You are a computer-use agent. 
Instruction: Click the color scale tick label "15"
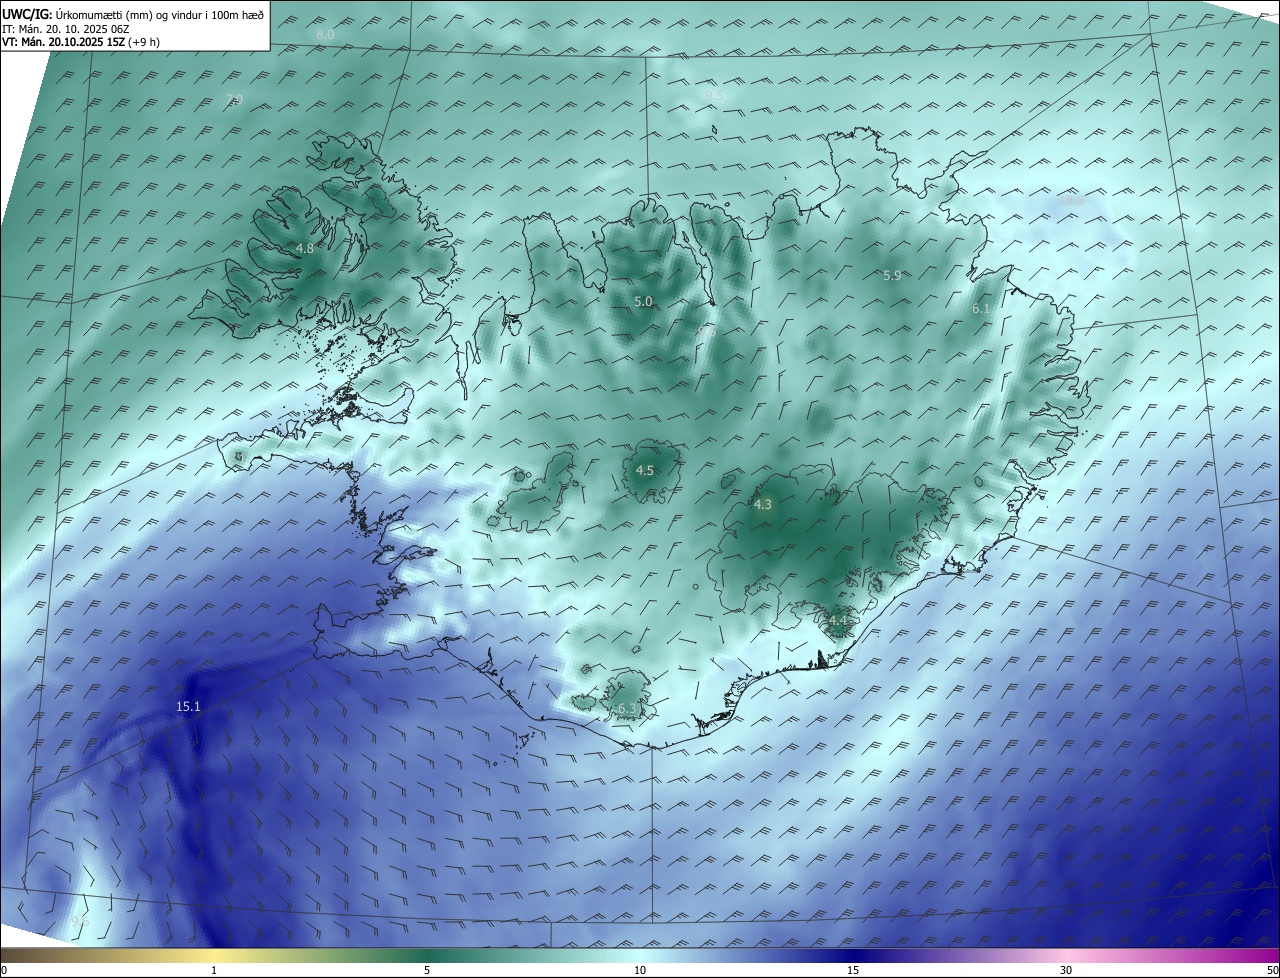(x=853, y=970)
